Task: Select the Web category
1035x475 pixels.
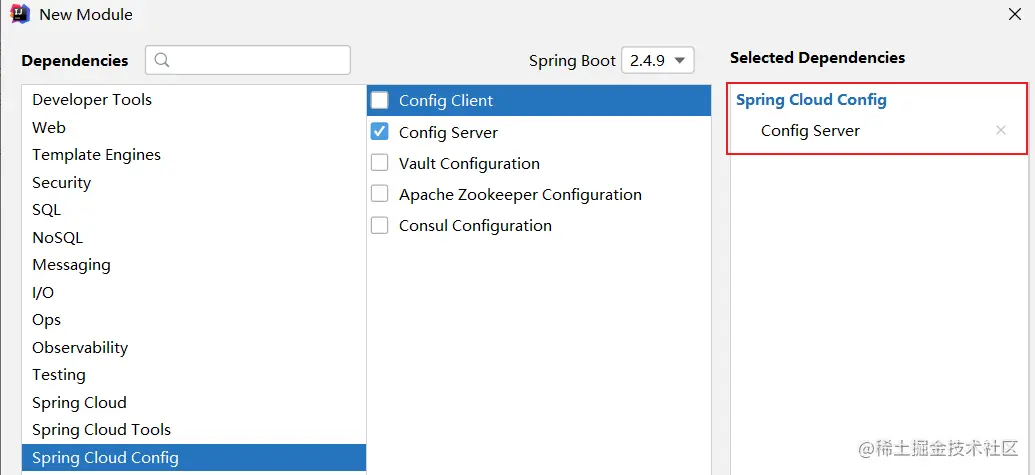Action: click(x=194, y=127)
